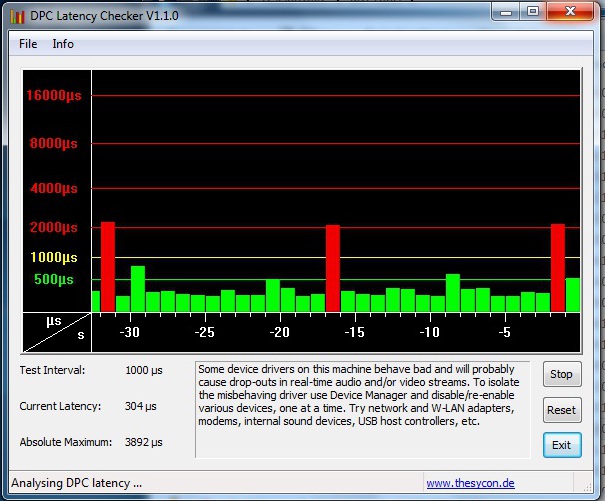Click the middle red latency spike bar
Viewport: 605px width, 501px height.
coord(333,268)
